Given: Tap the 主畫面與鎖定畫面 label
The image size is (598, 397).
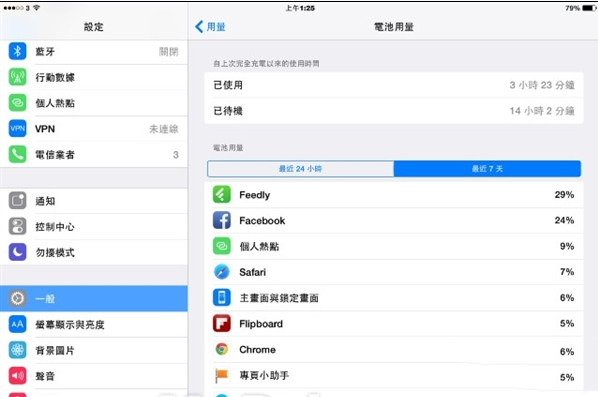Looking at the screenshot, I should click(x=279, y=298).
